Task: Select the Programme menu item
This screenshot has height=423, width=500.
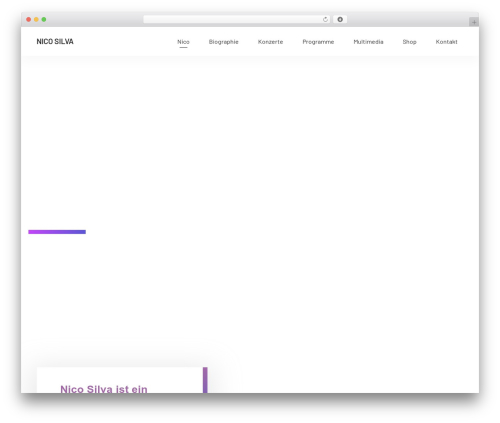Action: (318, 42)
